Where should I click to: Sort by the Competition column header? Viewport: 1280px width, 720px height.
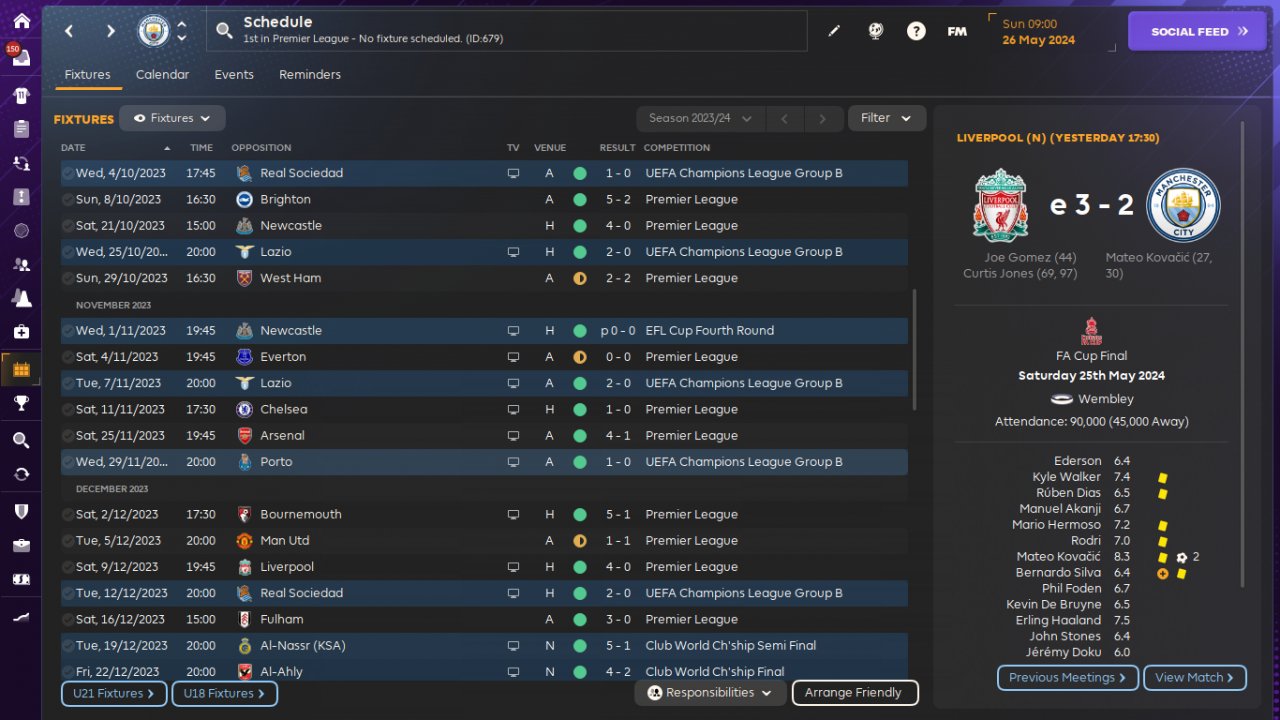pos(677,148)
